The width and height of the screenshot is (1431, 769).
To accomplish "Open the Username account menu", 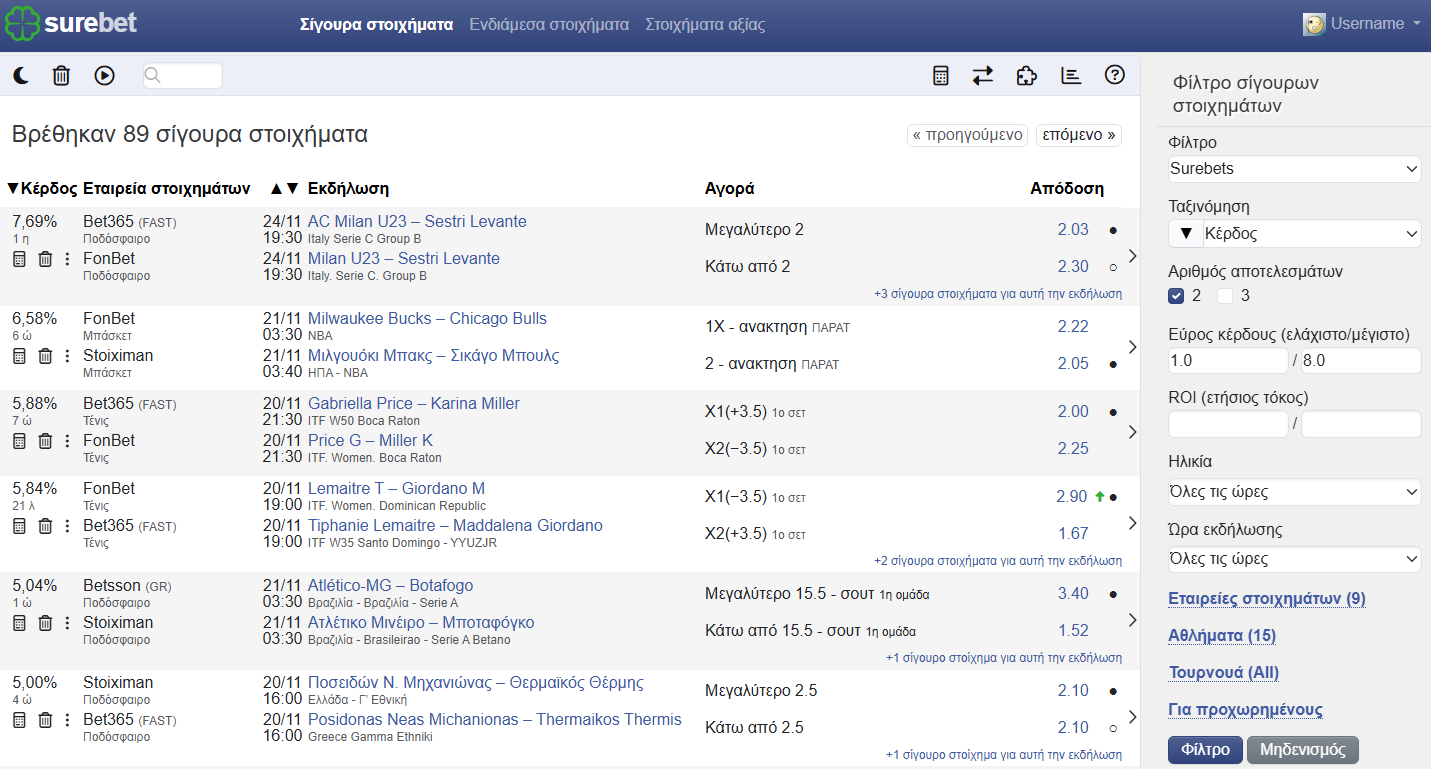I will pyautogui.click(x=1364, y=24).
